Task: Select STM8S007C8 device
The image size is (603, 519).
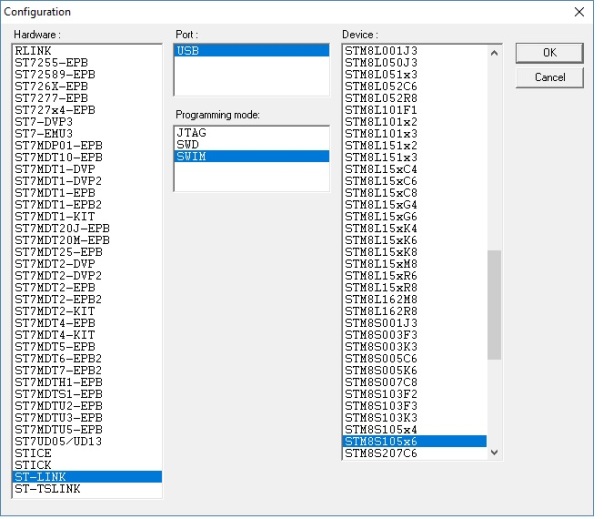Action: (x=415, y=383)
